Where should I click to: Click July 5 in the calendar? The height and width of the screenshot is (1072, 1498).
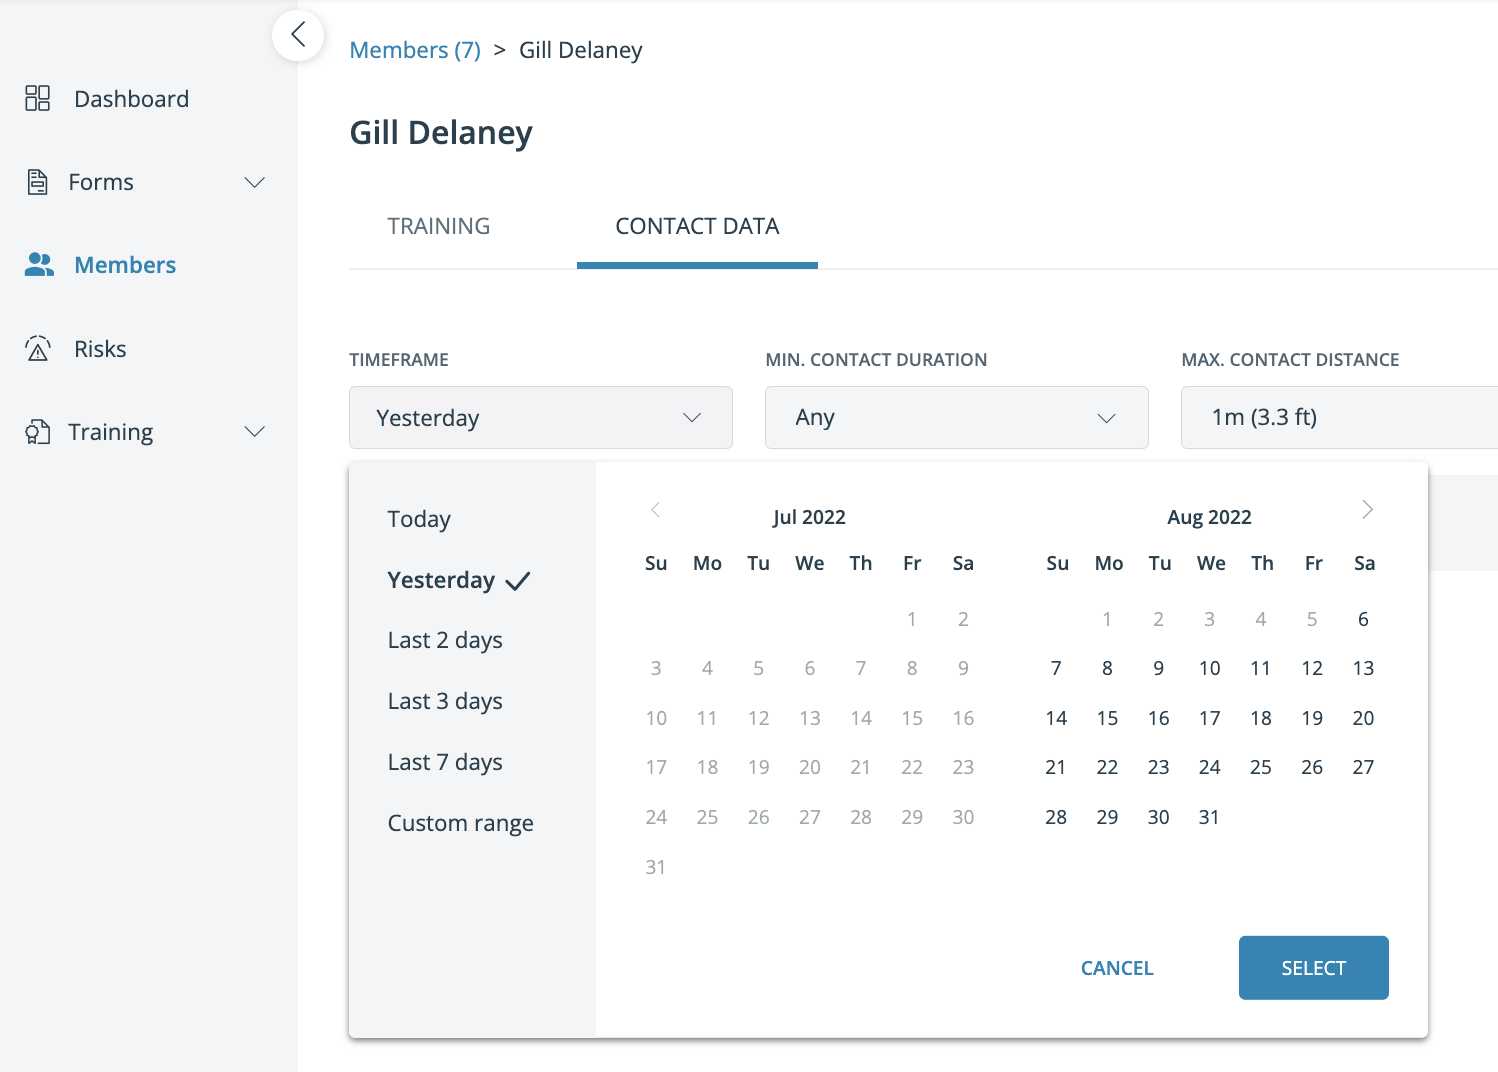tap(758, 668)
